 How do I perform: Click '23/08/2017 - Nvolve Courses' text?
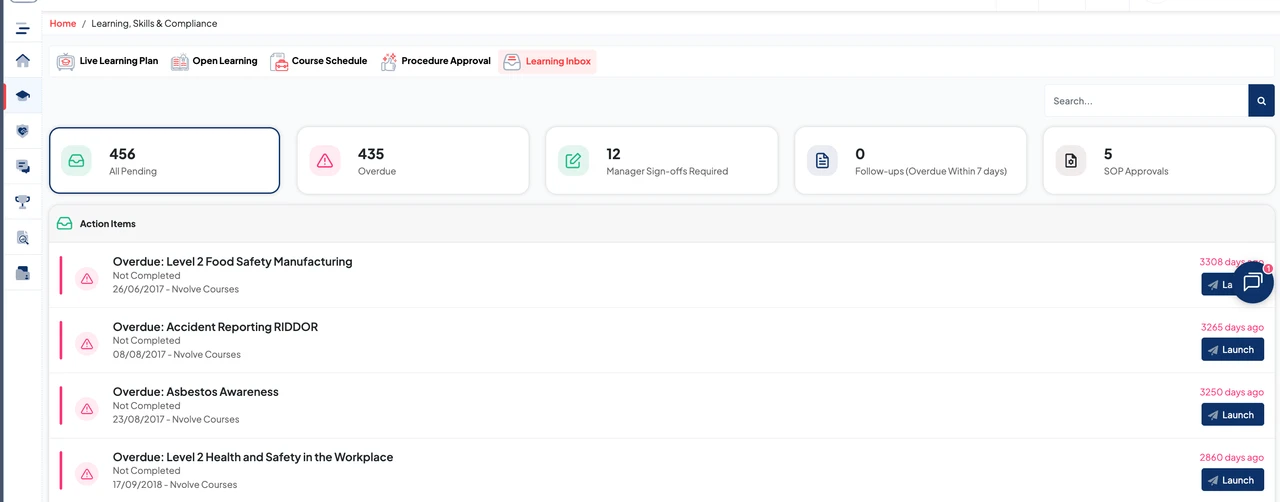[176, 420]
